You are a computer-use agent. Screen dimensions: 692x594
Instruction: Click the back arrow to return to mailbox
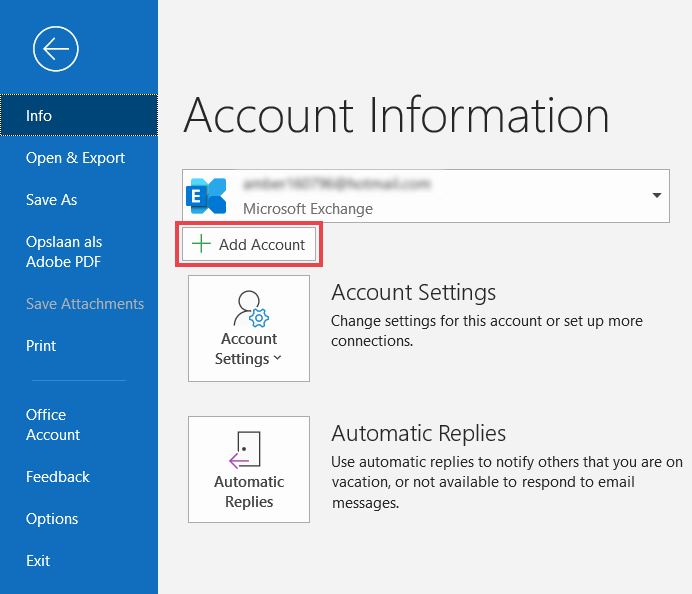tap(55, 48)
